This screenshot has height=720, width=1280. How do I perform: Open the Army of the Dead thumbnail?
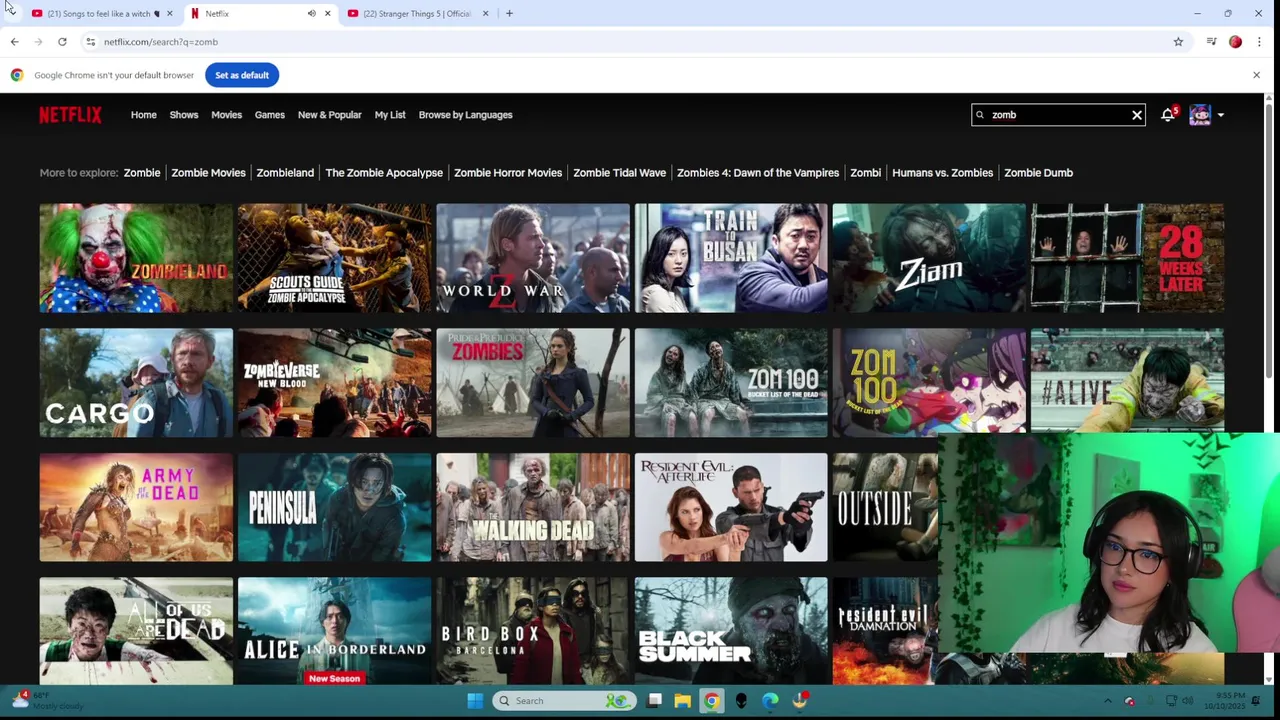pyautogui.click(x=136, y=507)
